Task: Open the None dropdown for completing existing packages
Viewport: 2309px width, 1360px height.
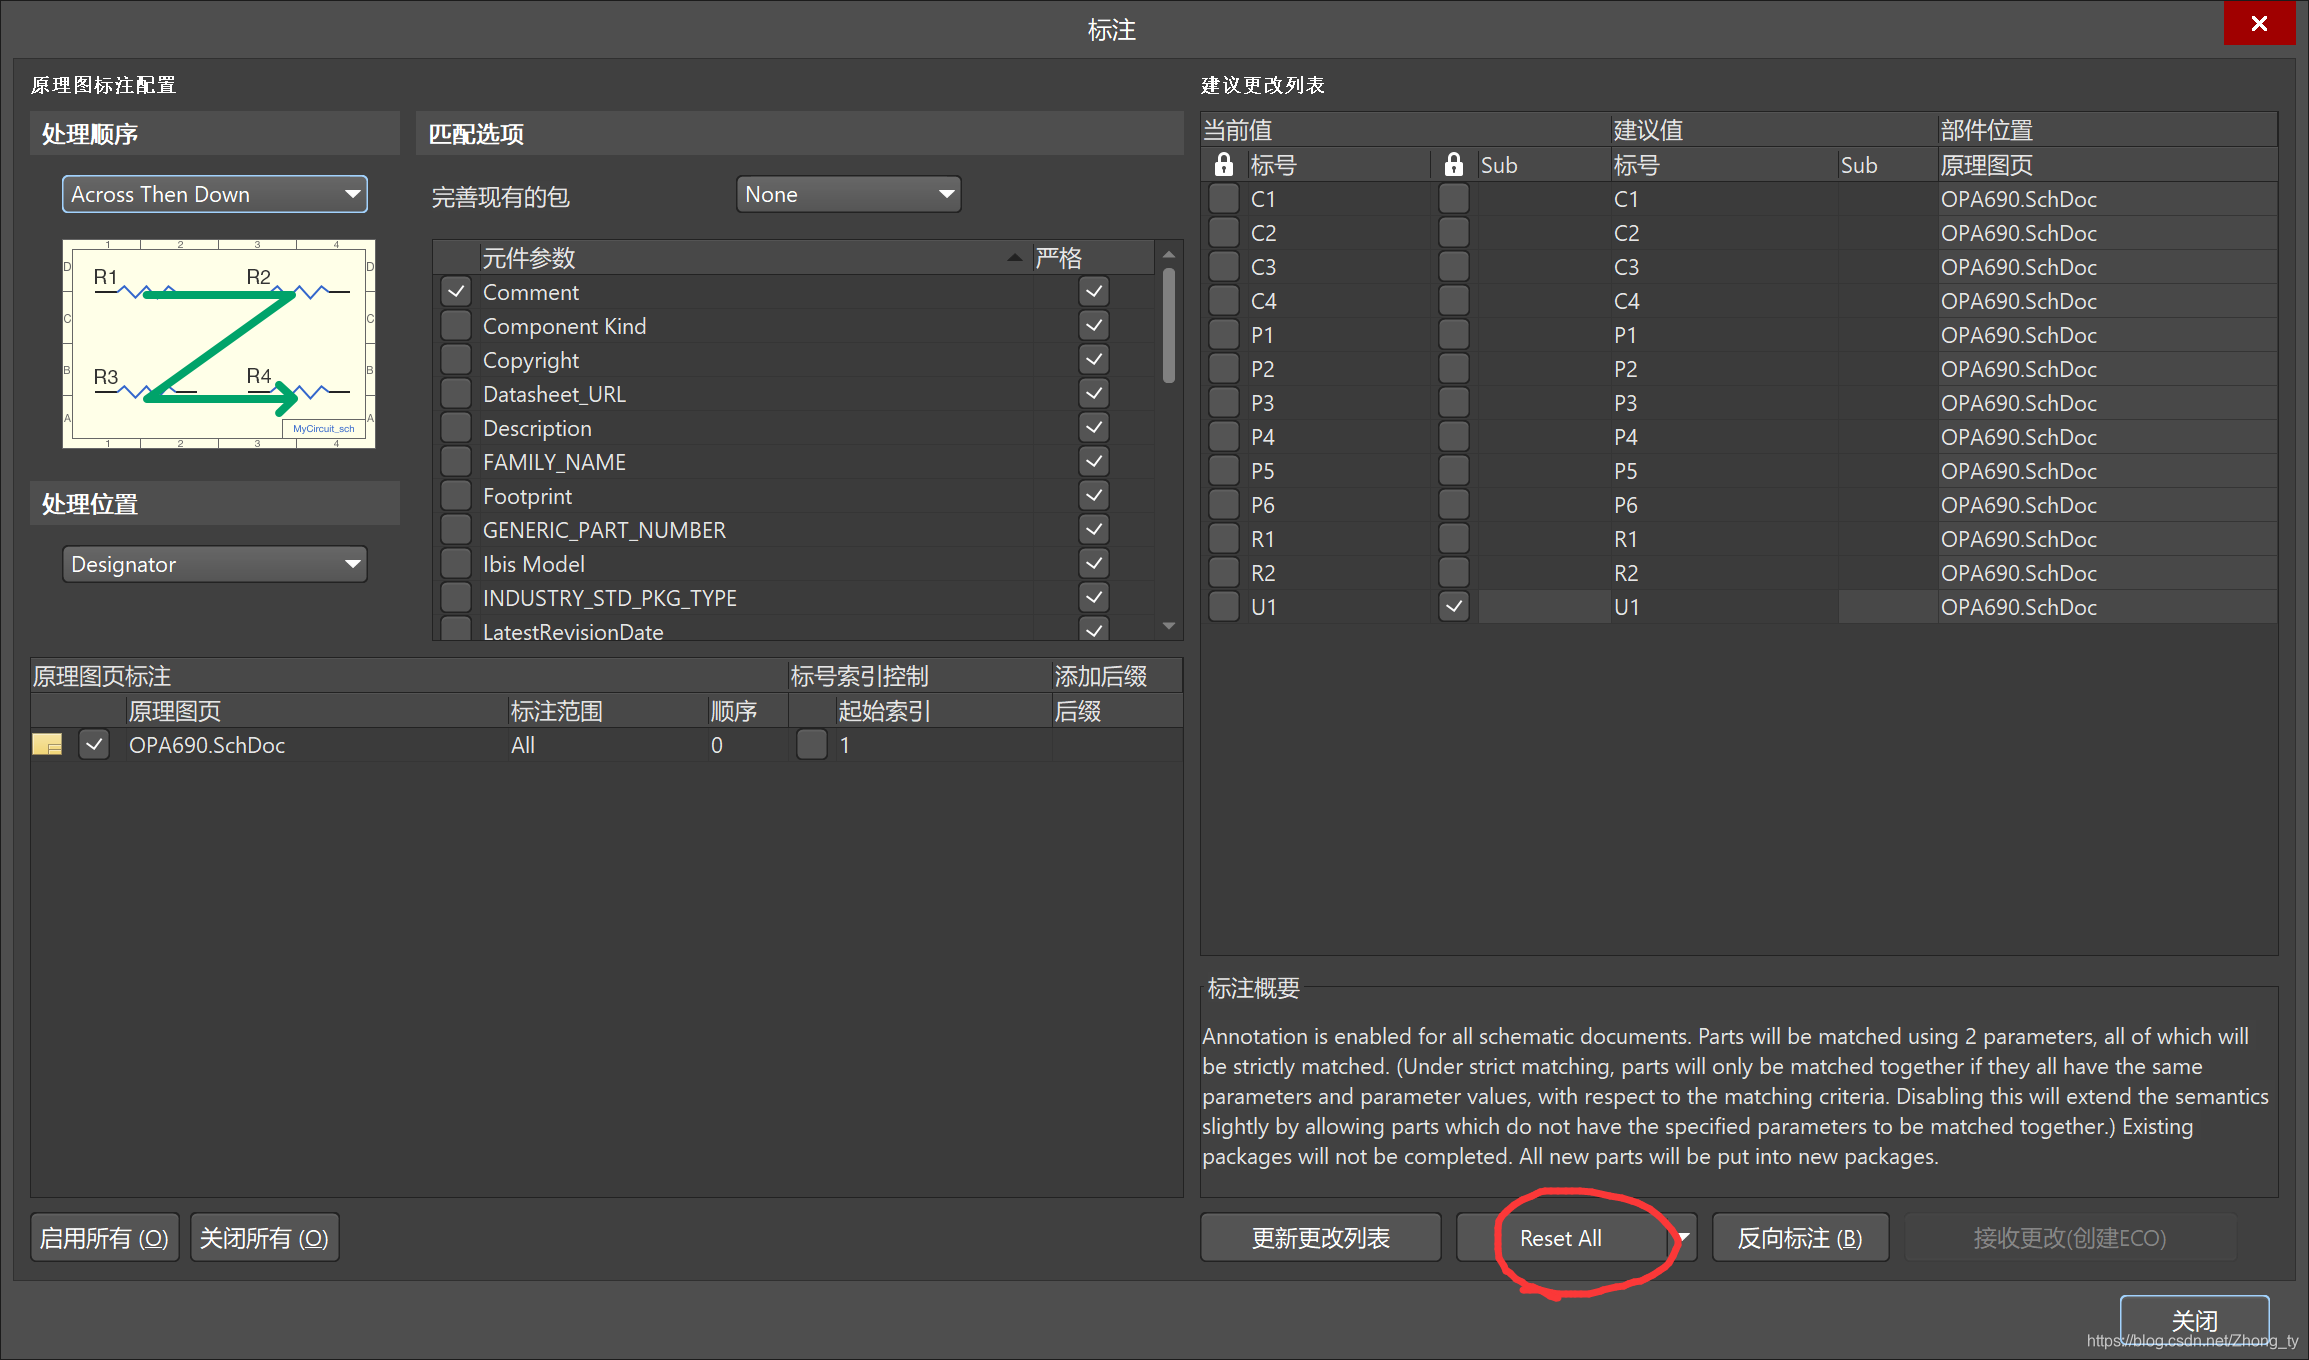Action: (848, 194)
